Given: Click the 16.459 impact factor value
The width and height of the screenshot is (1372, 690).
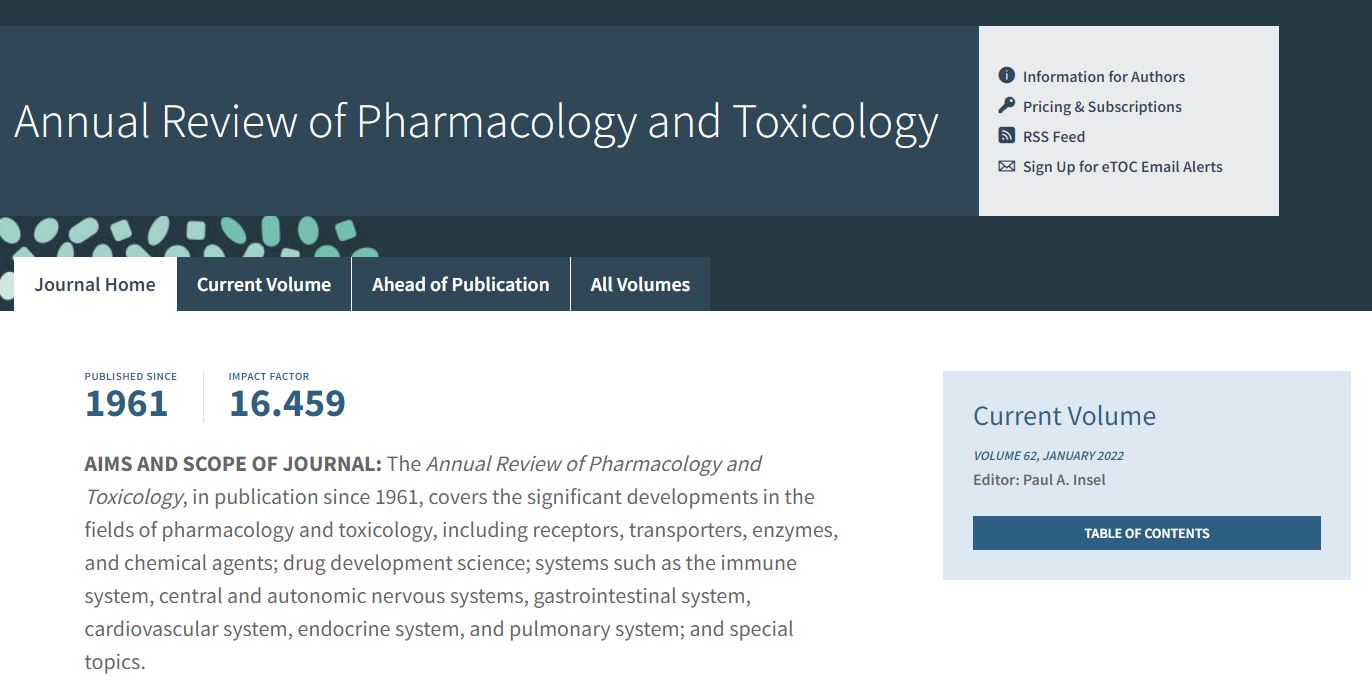Looking at the screenshot, I should click(x=287, y=404).
